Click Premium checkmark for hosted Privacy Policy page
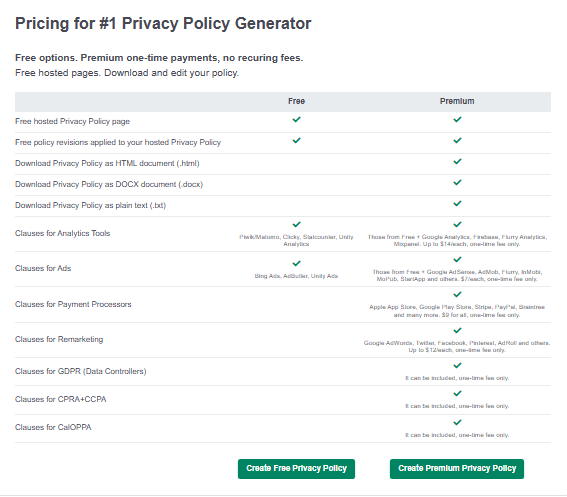567x497 pixels. (x=457, y=119)
